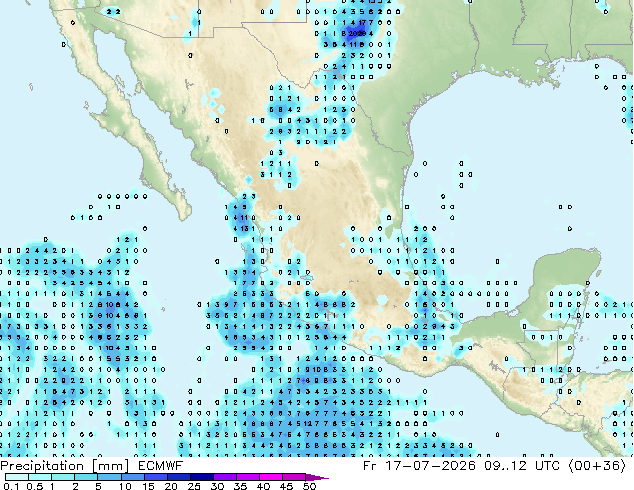The width and height of the screenshot is (634, 490).
Task: Click the '0.5' legend scale value
Action: (35, 486)
